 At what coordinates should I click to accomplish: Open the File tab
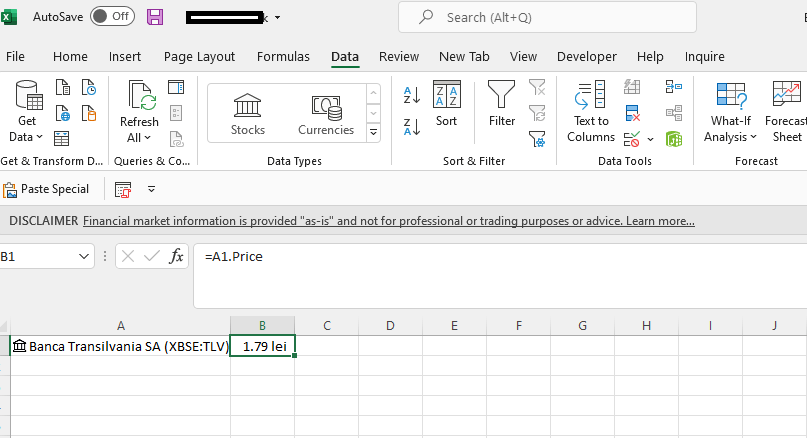pyautogui.click(x=15, y=57)
